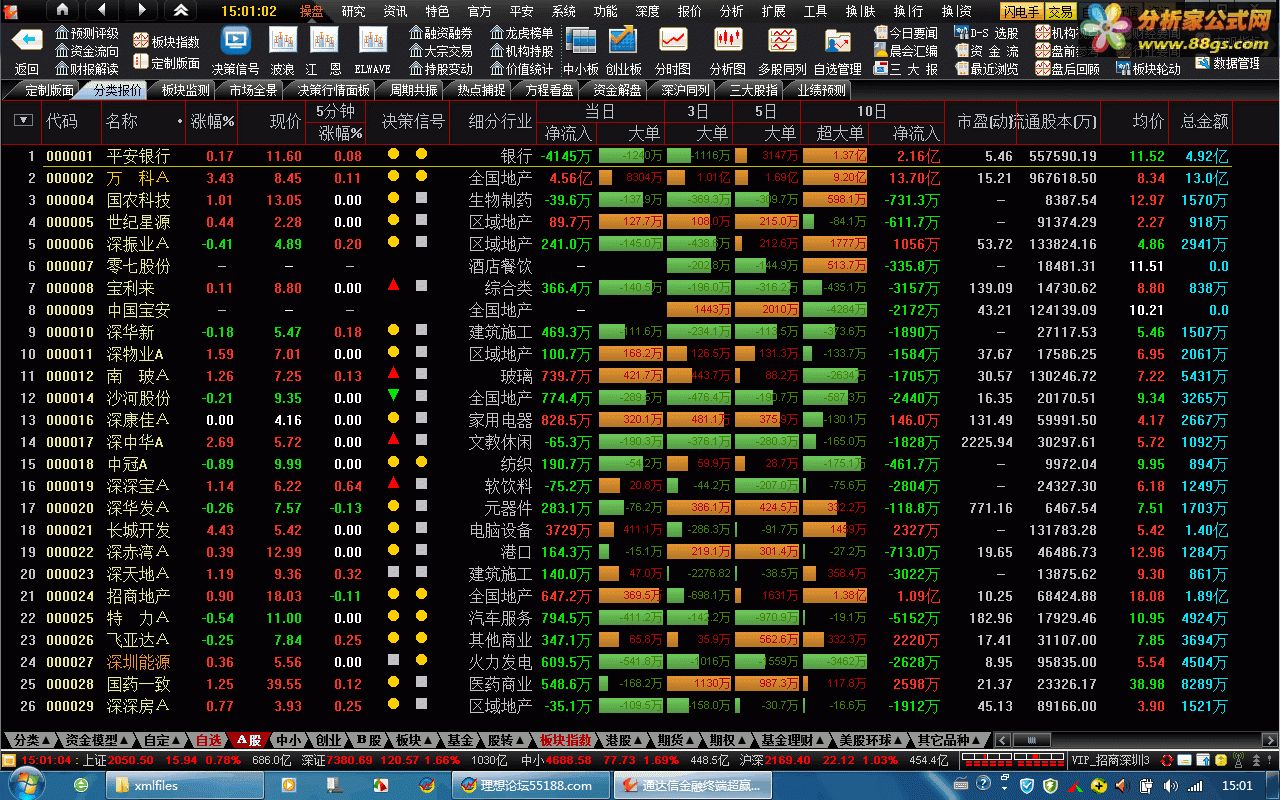Switch to 市场全景 tab
This screenshot has width=1280, height=800.
click(253, 90)
